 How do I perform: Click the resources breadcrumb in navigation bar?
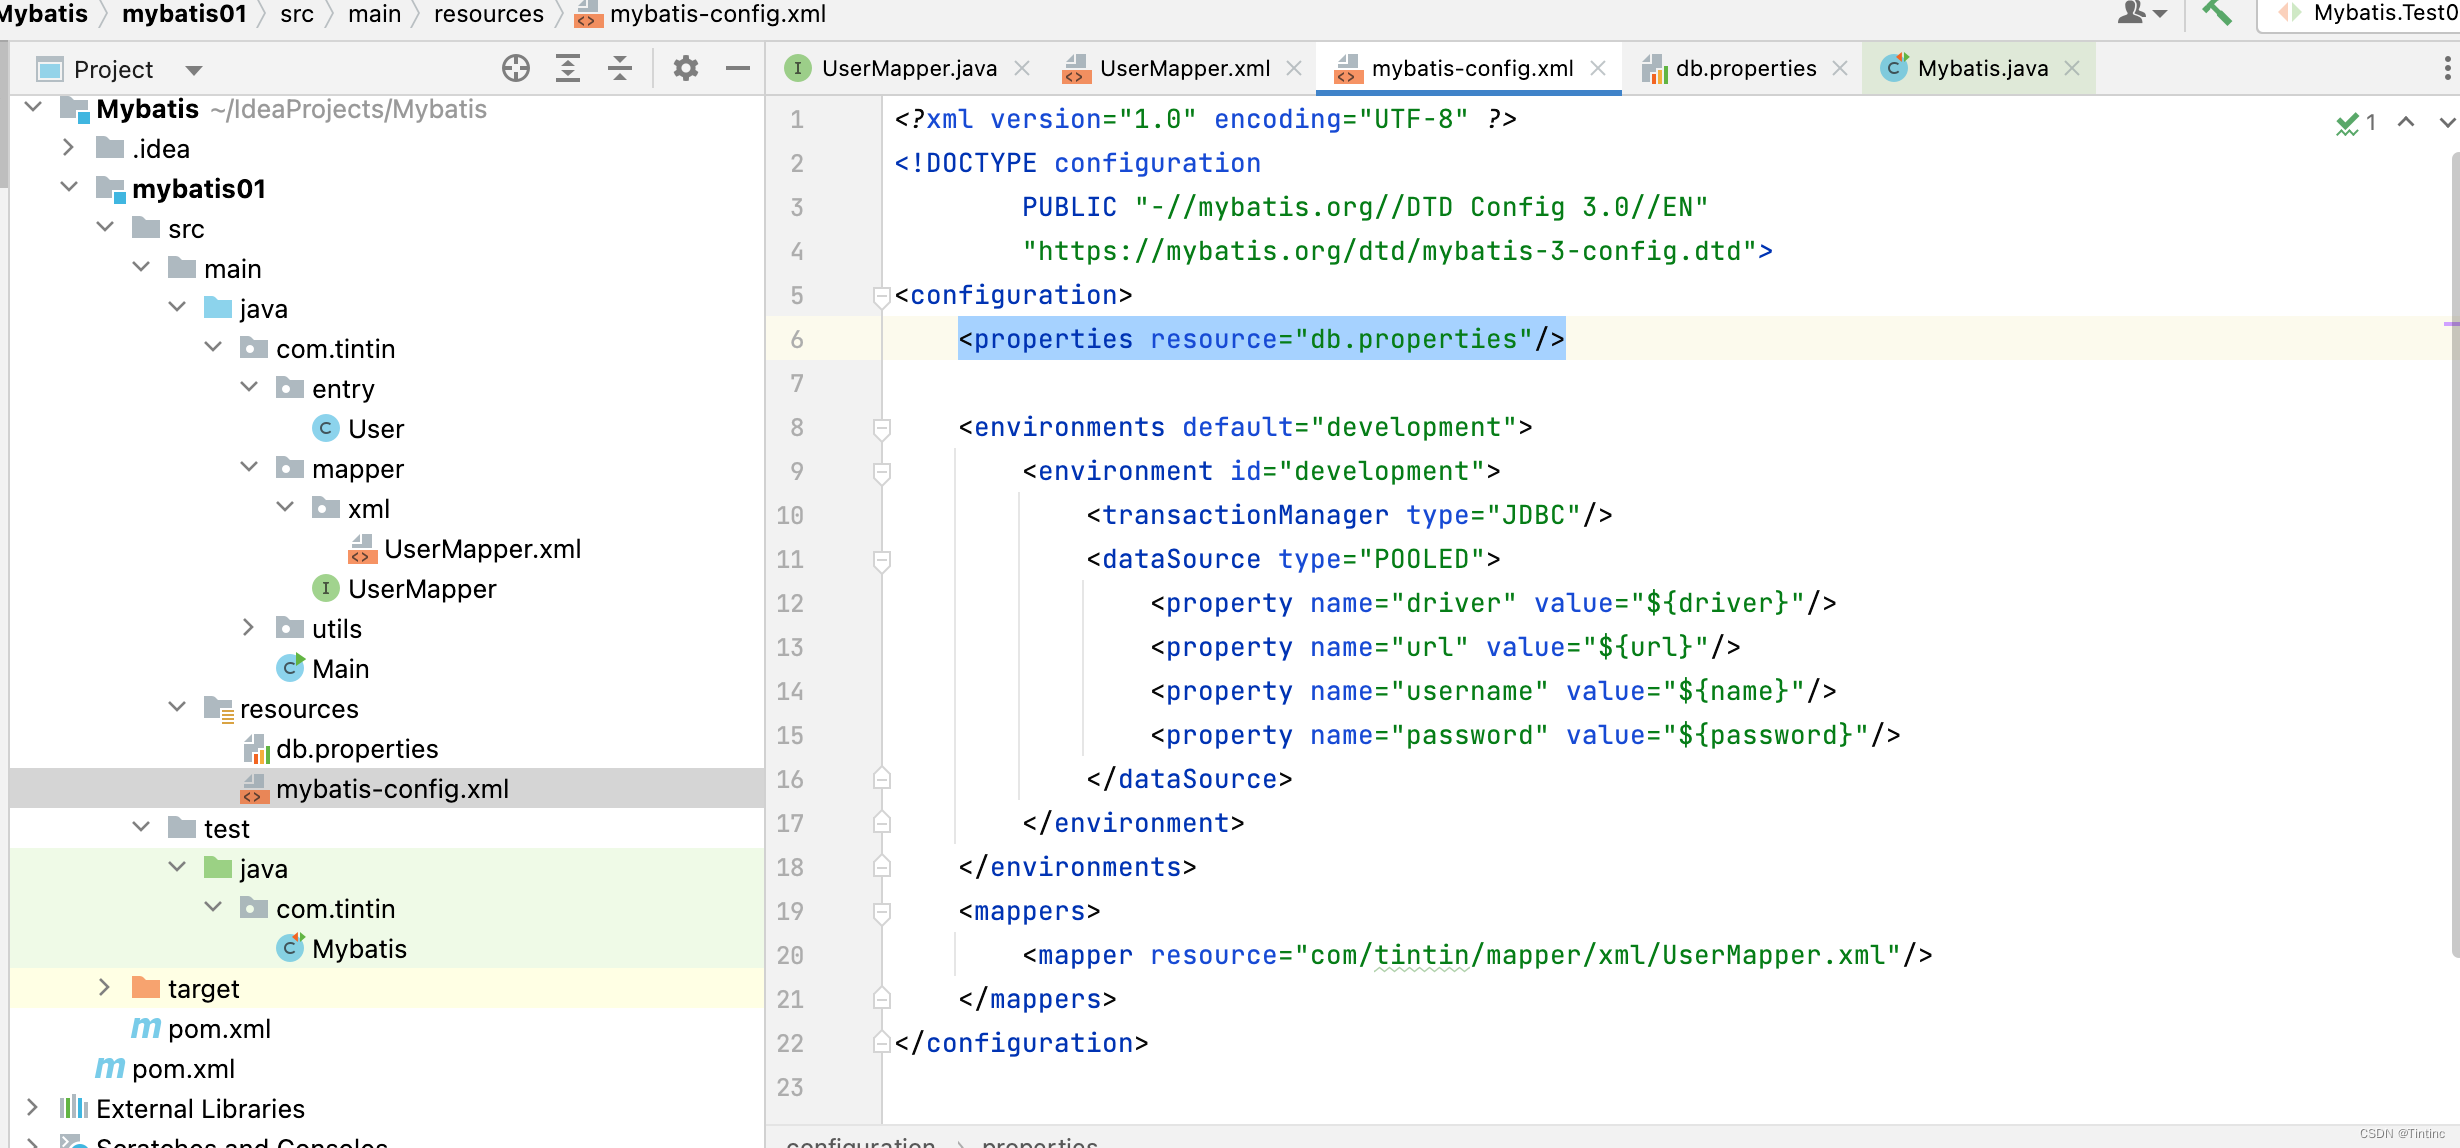pos(488,14)
